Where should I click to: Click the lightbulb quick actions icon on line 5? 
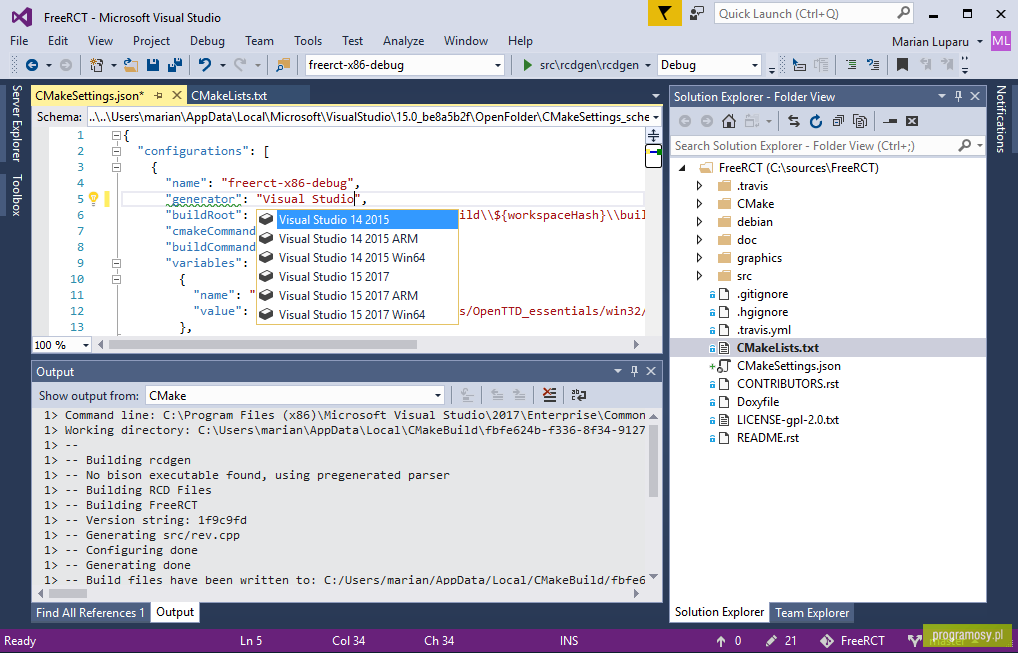tap(93, 199)
